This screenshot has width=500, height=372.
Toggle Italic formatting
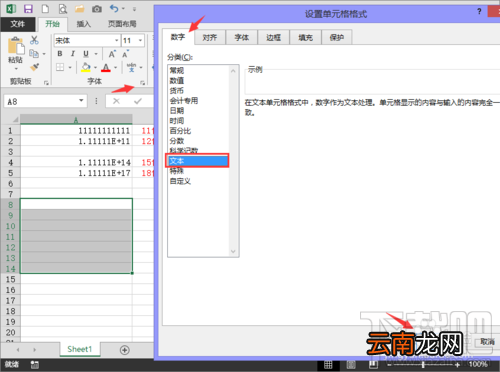coord(73,54)
